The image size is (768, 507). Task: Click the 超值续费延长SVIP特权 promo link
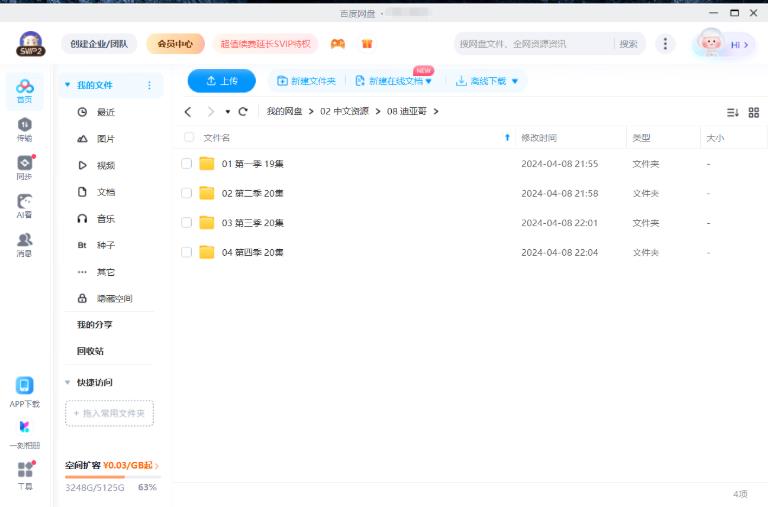(265, 44)
